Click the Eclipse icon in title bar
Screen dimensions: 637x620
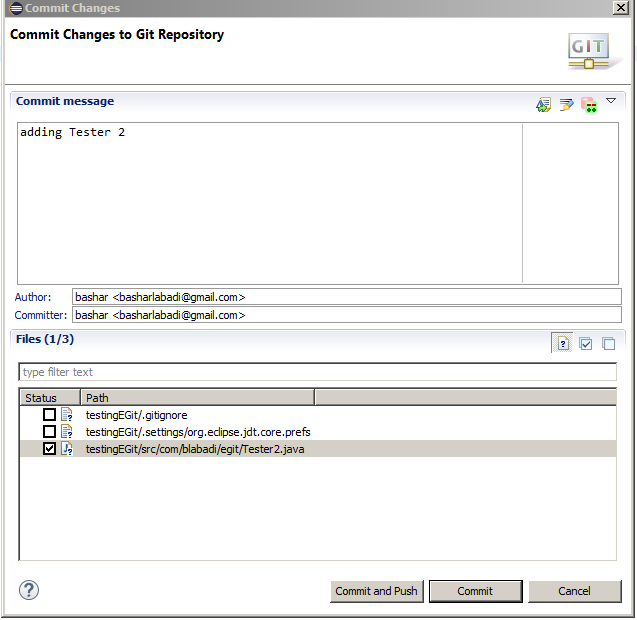click(15, 8)
